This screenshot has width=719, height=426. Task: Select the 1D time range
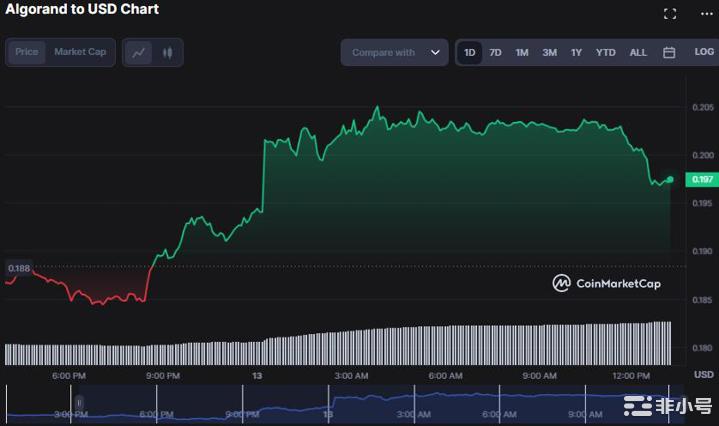[x=470, y=53]
